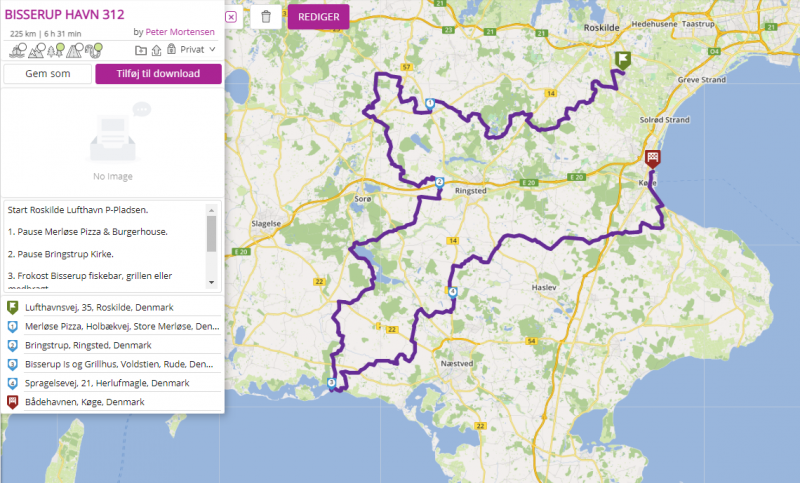Click the route title 'BISSERUP HAVN 312'
This screenshot has width=800, height=483.
point(64,14)
